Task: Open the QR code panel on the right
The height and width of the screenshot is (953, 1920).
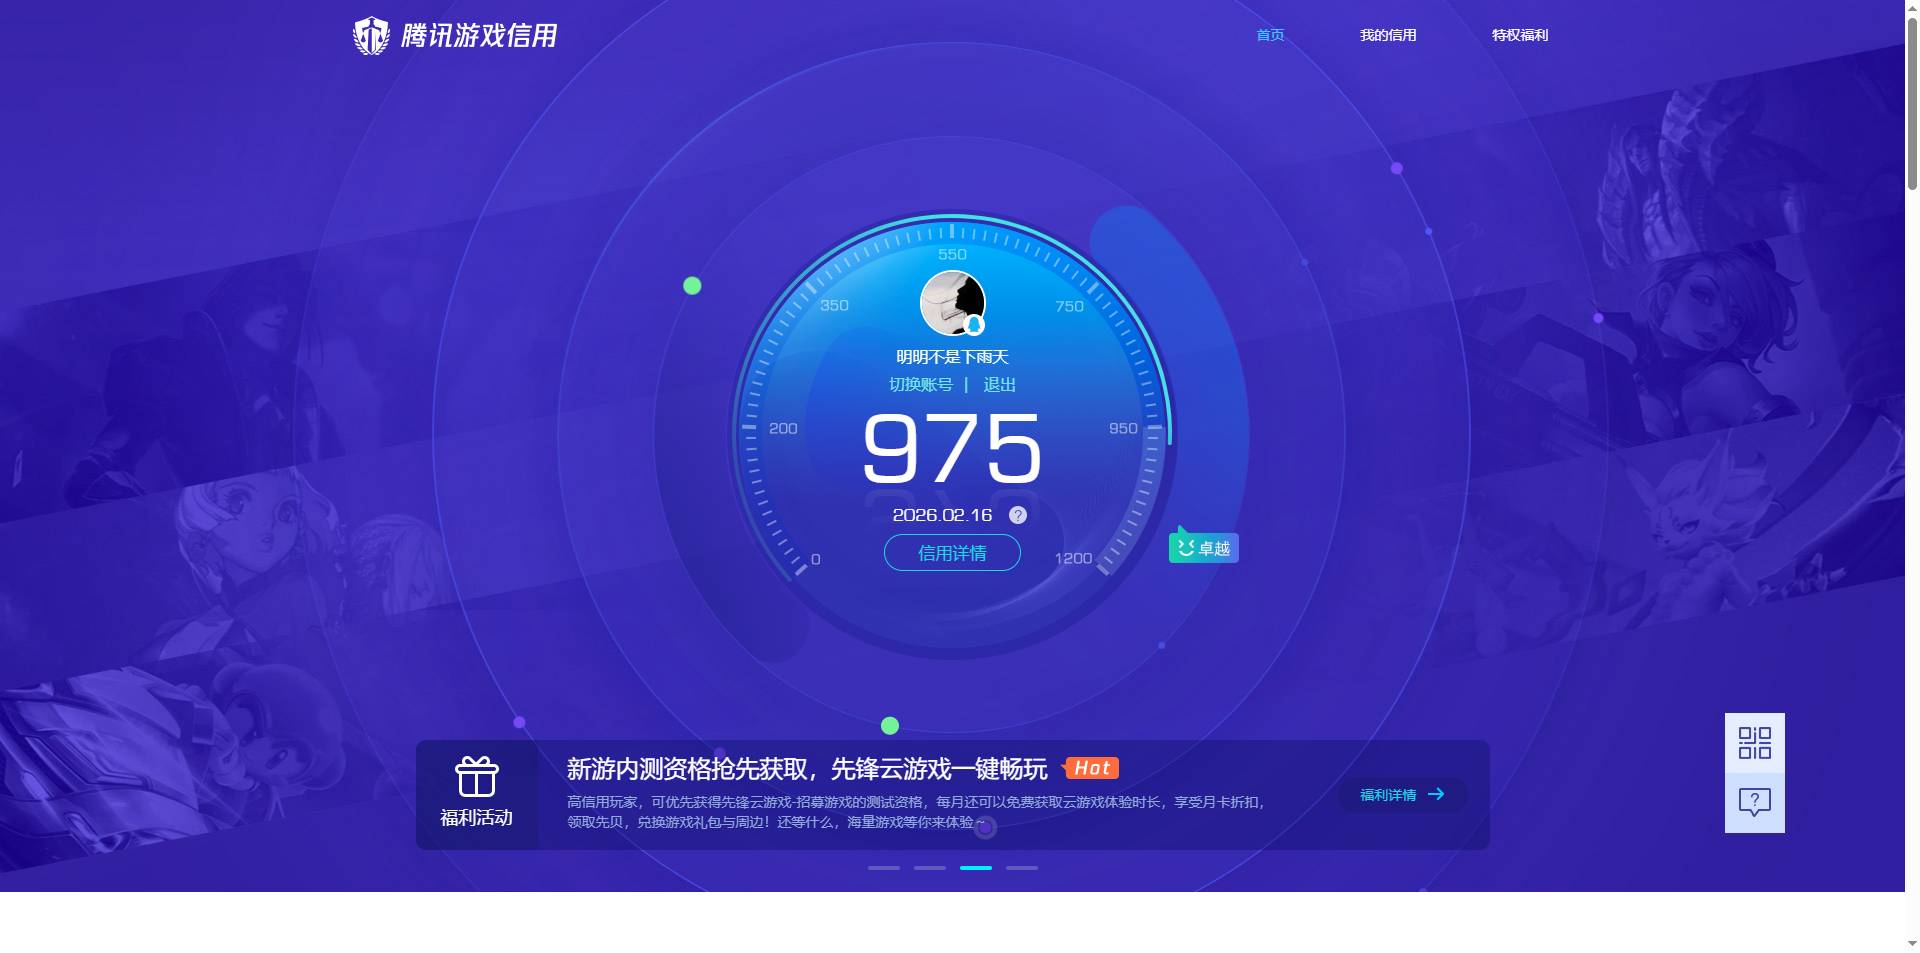Action: pyautogui.click(x=1754, y=744)
